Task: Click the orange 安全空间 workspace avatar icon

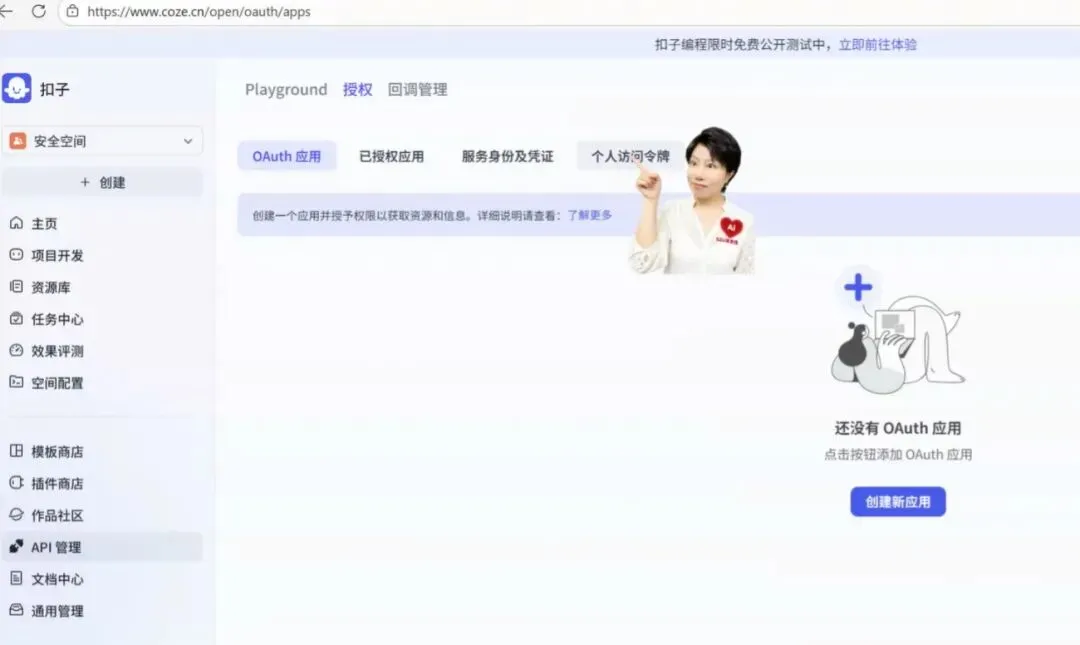Action: (18, 141)
